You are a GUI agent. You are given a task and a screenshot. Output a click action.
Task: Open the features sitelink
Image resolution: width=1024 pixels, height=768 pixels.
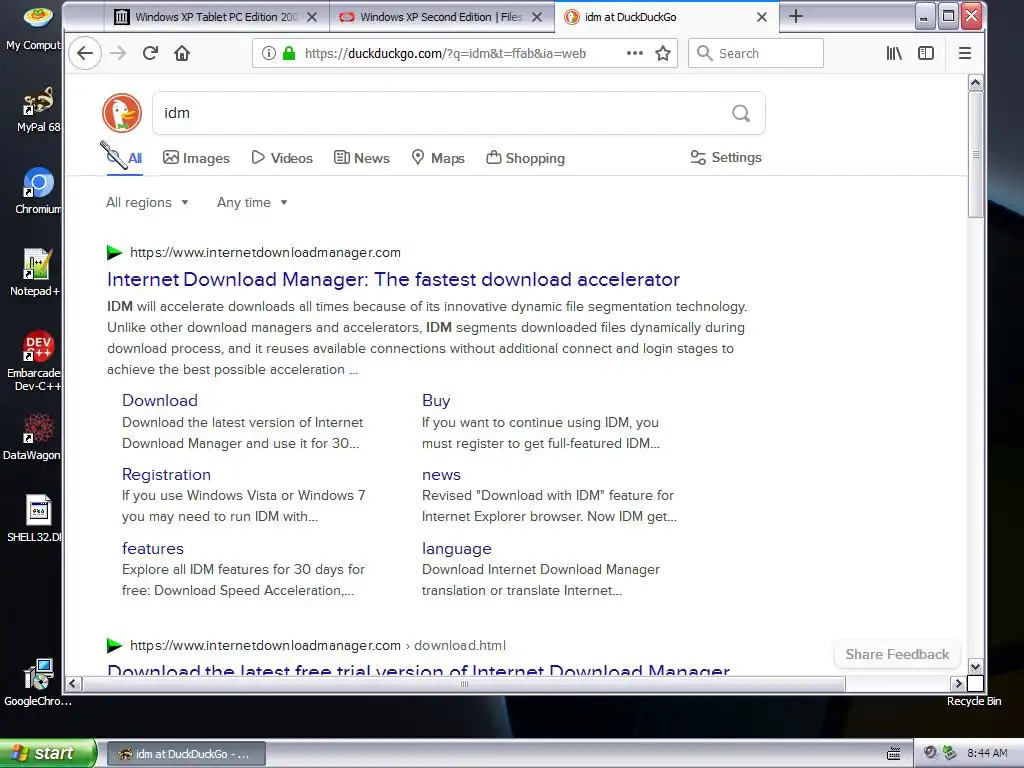[x=153, y=549]
